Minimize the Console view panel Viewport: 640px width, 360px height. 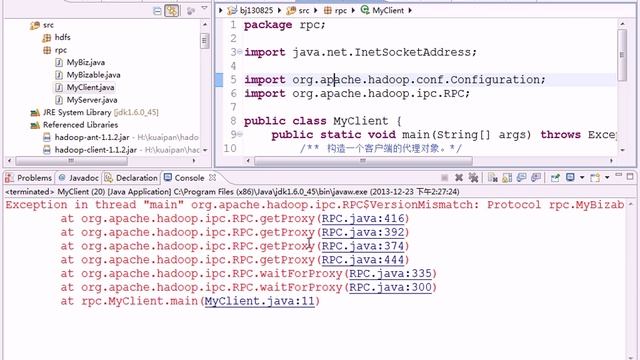pos(619,176)
